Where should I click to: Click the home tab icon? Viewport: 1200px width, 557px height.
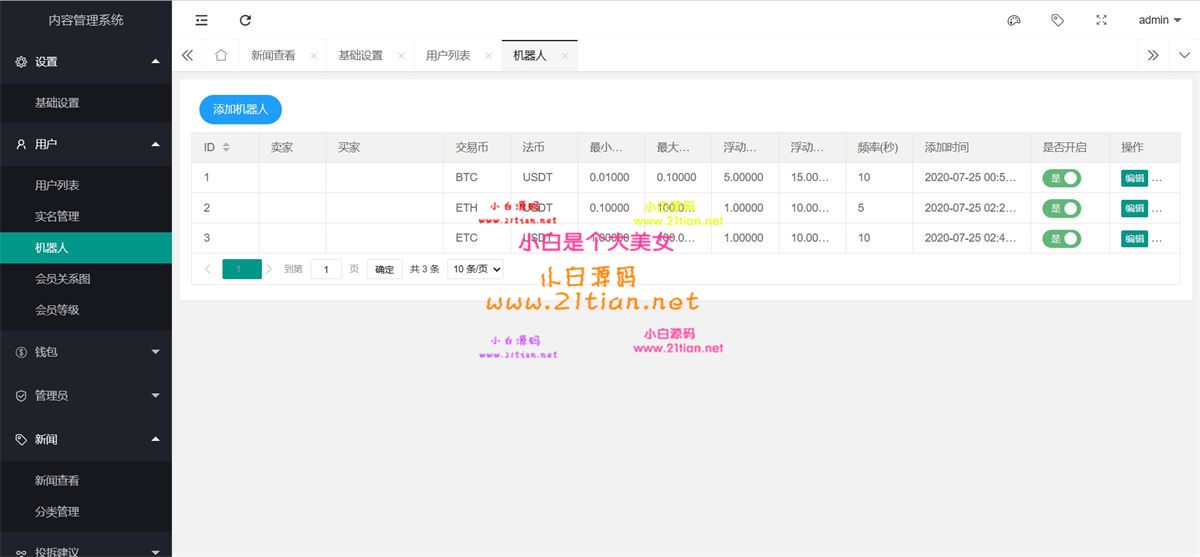(x=221, y=55)
